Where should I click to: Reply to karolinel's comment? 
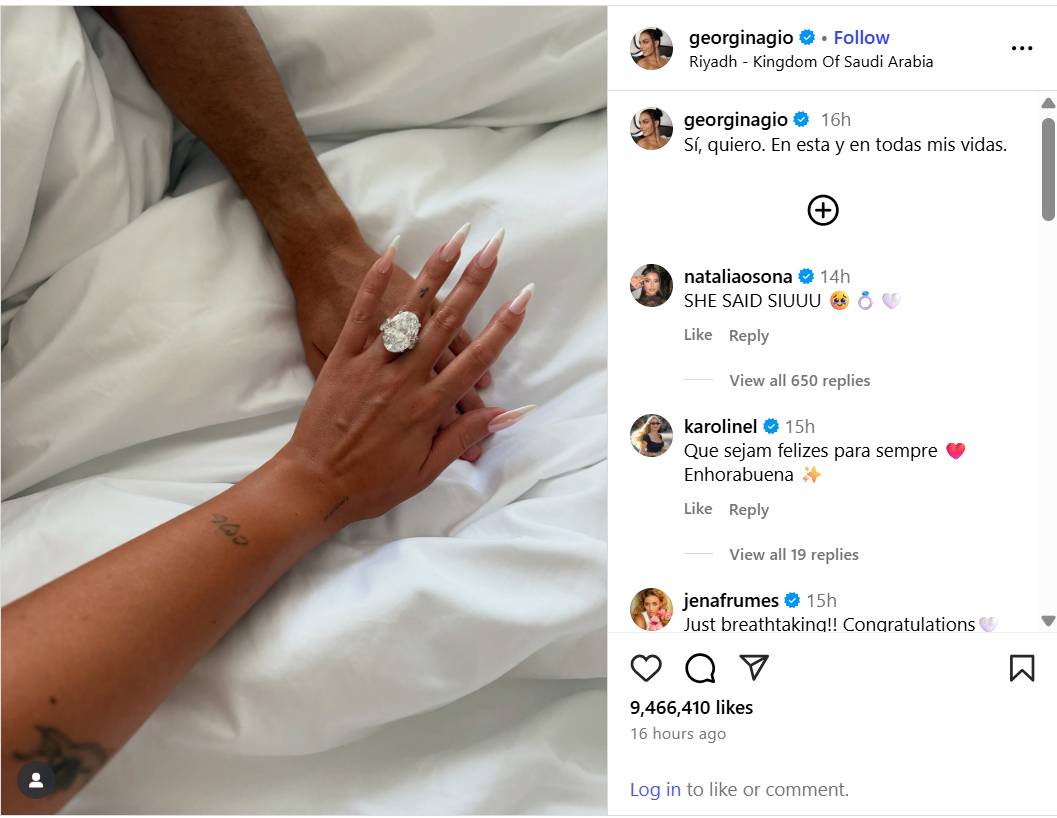(749, 510)
